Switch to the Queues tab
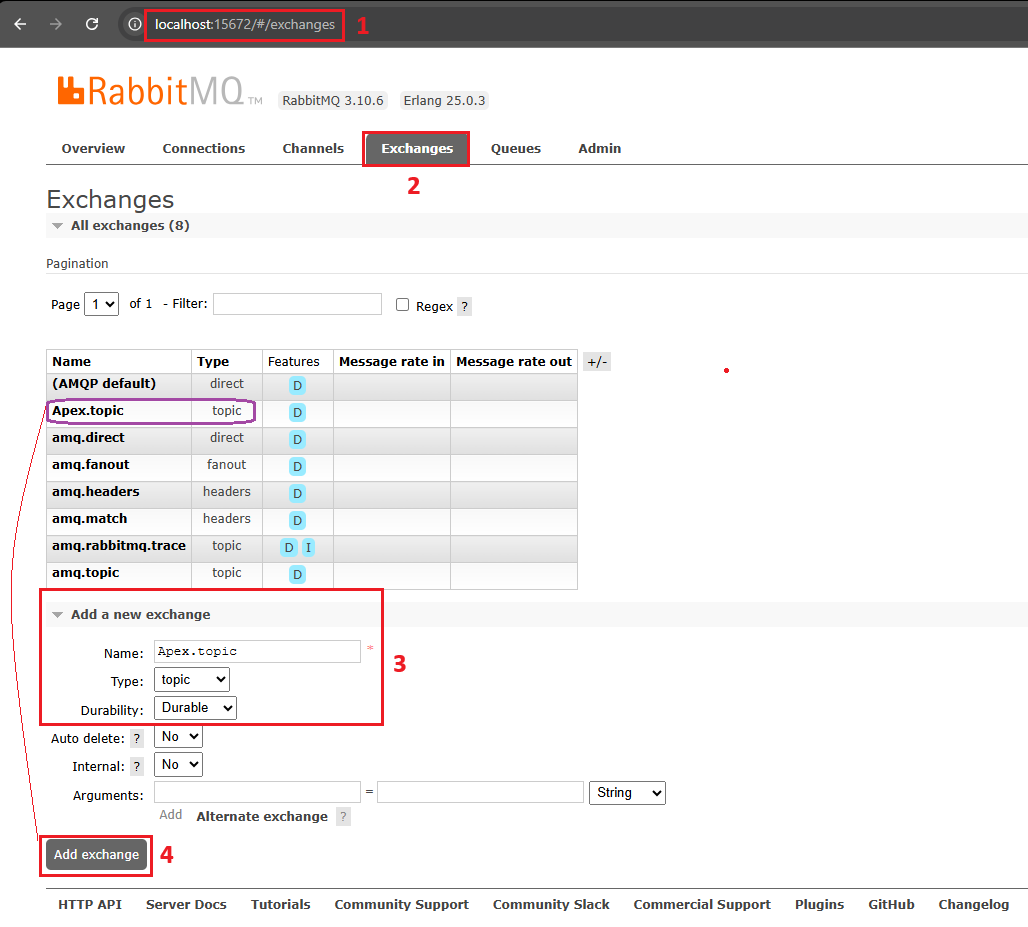This screenshot has height=927, width=1028. point(516,149)
